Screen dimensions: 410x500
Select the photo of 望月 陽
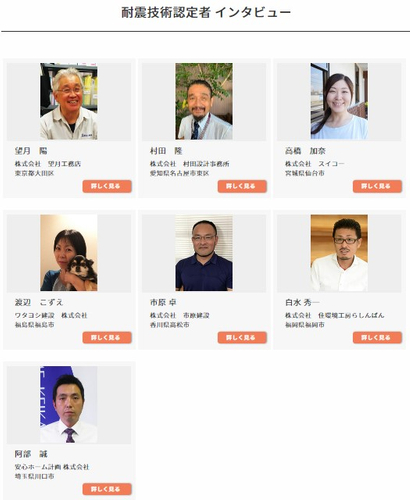tap(69, 101)
